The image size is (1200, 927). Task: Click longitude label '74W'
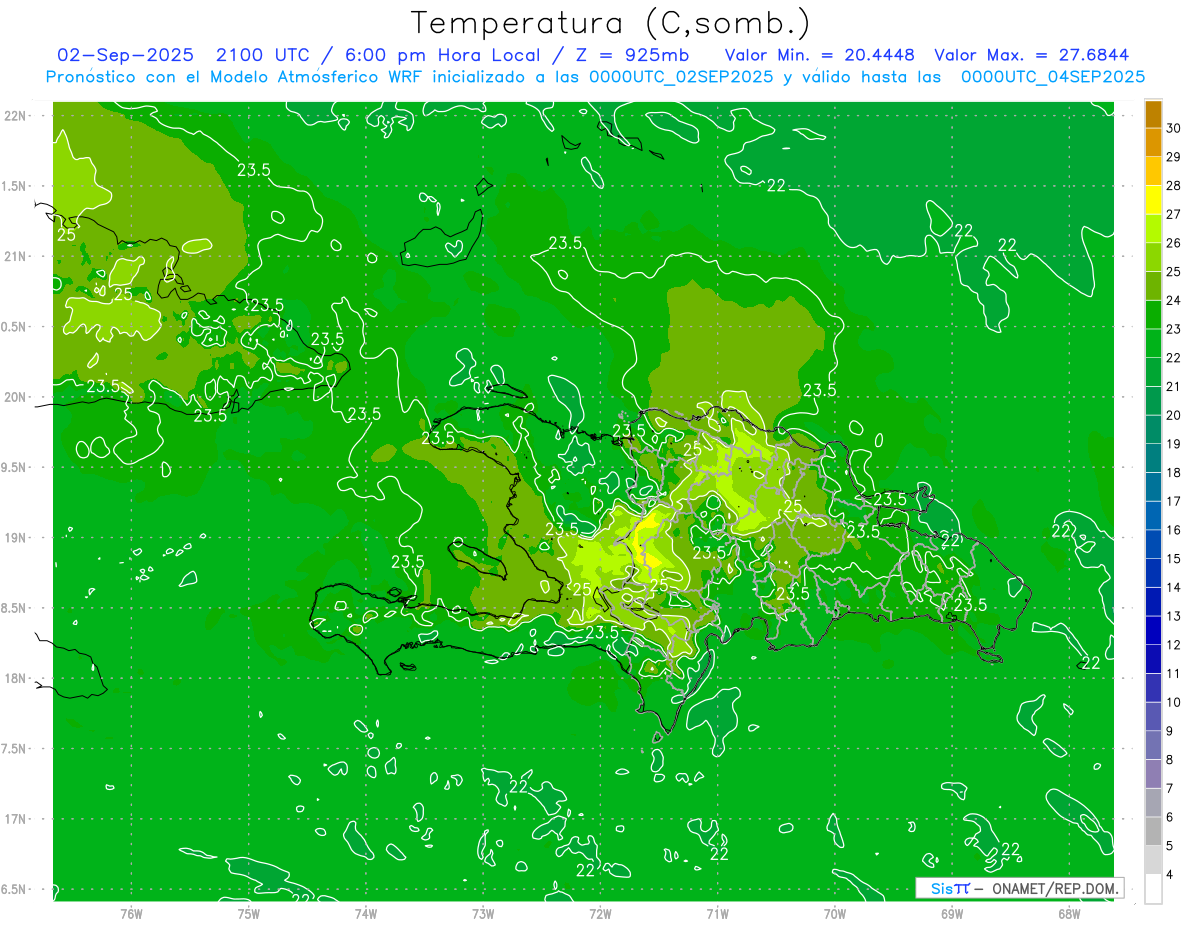(366, 914)
